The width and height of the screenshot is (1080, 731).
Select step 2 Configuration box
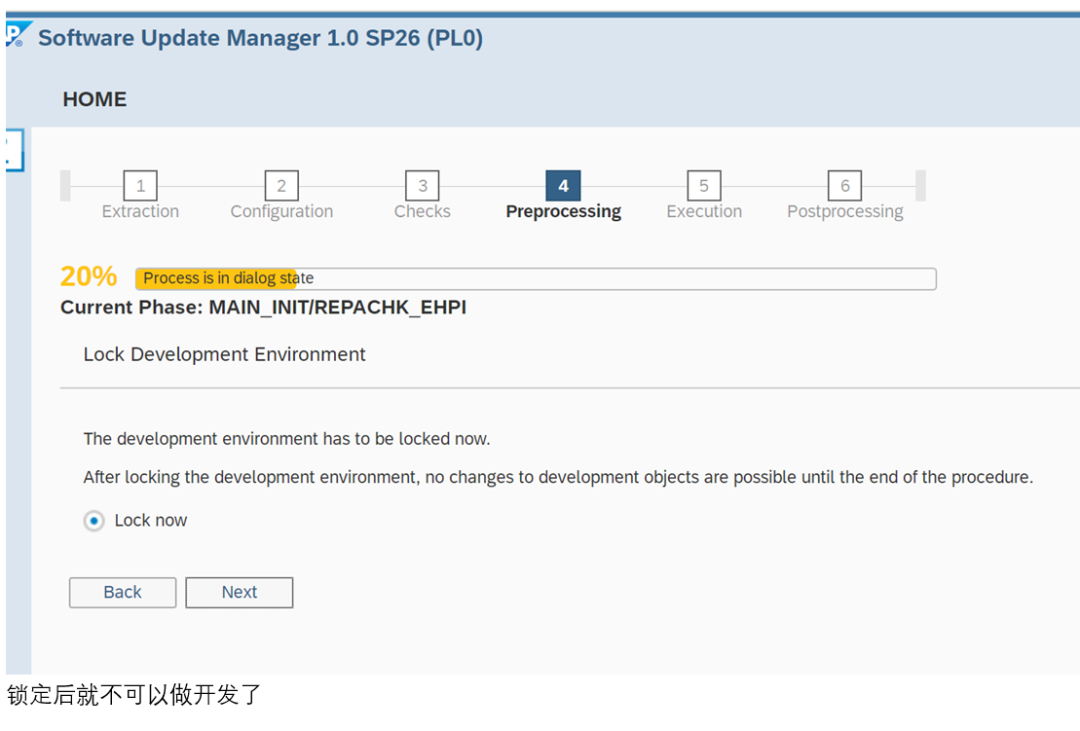[282, 186]
